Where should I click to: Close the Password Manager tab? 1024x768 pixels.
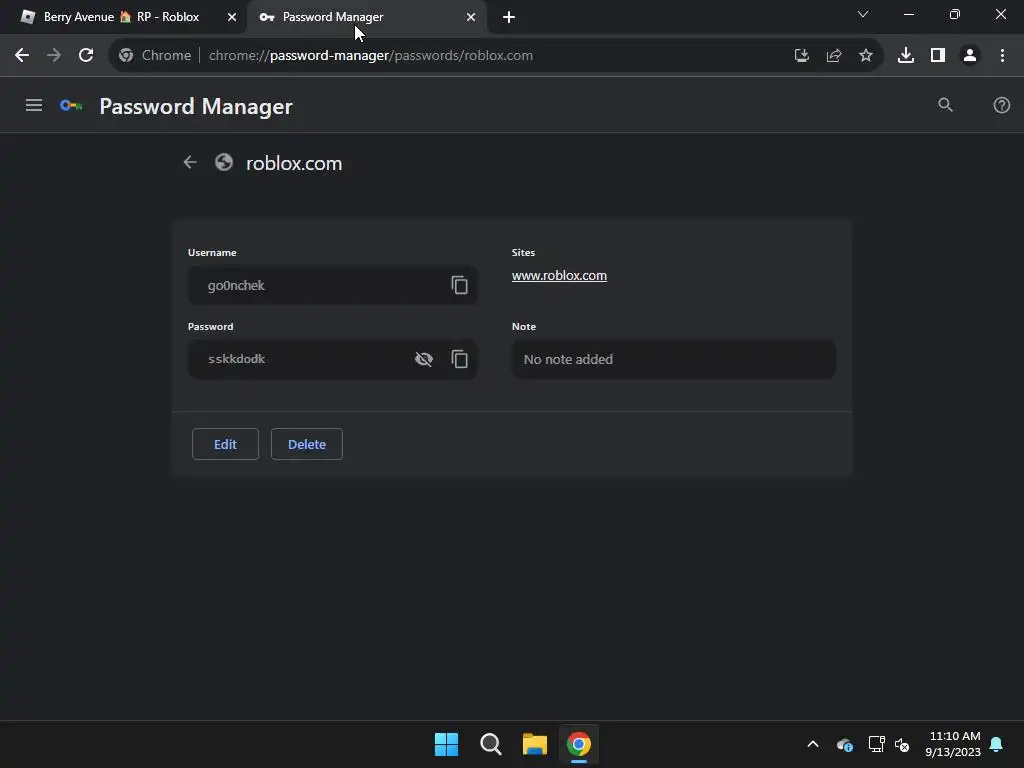471,17
